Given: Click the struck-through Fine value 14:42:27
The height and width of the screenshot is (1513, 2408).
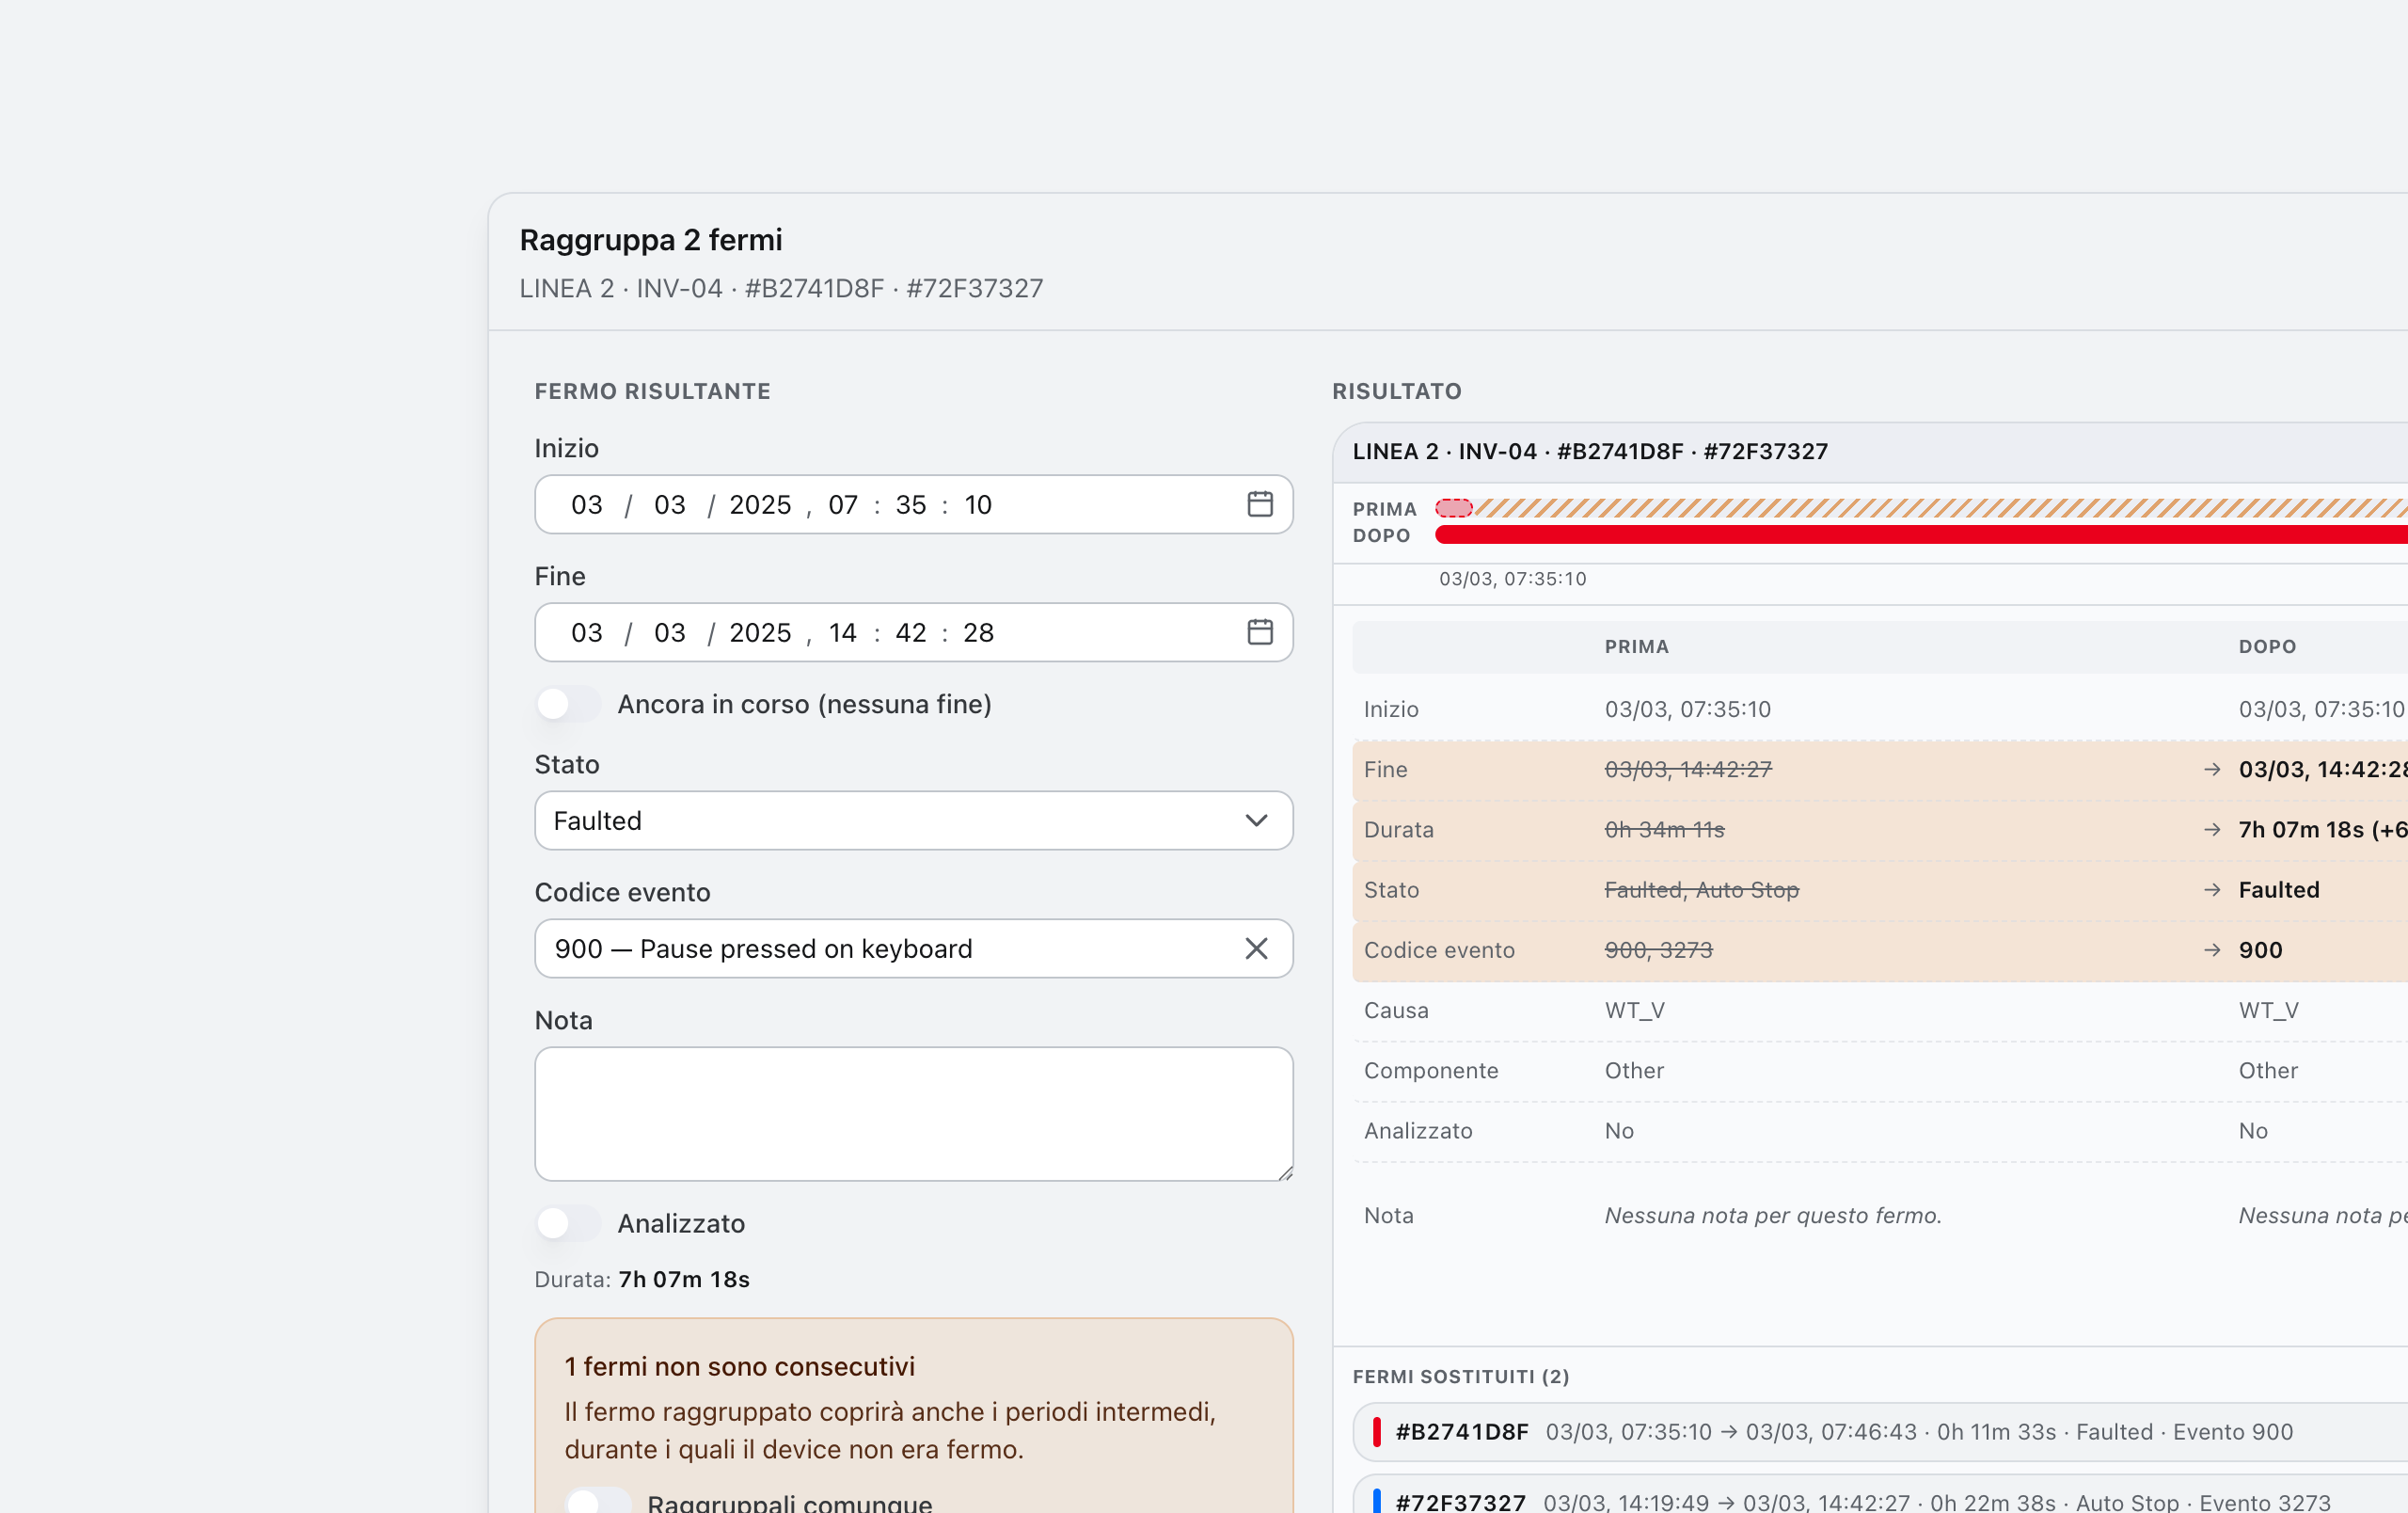Looking at the screenshot, I should (x=1688, y=769).
